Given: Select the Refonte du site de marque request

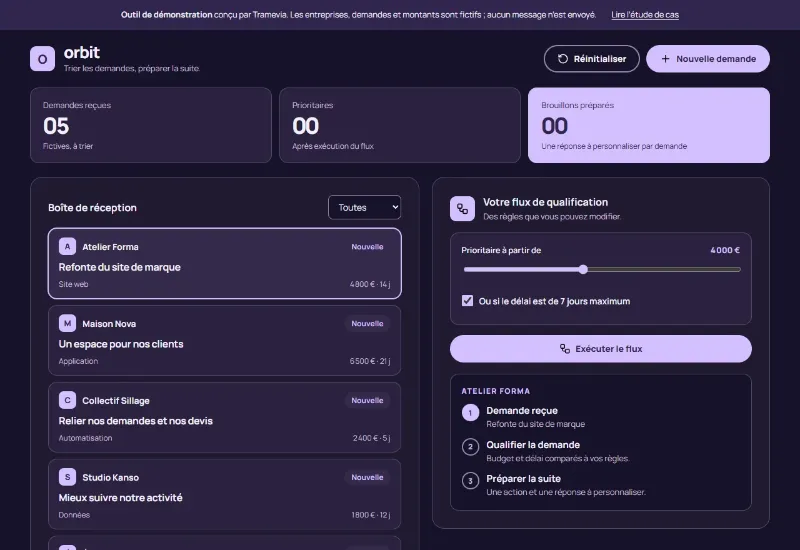Looking at the screenshot, I should click(224, 263).
